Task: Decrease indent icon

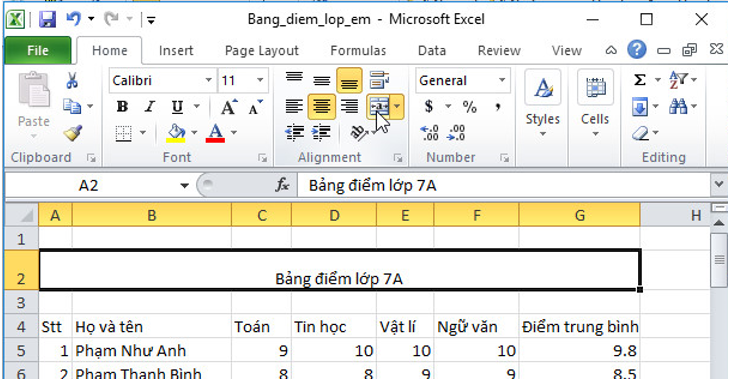Action: [x=294, y=133]
